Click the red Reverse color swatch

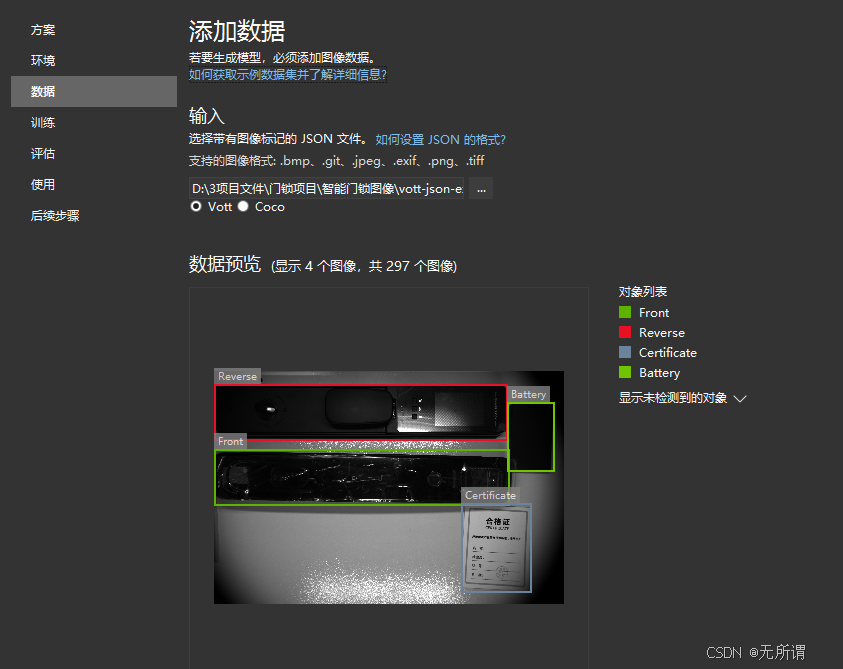coord(625,332)
